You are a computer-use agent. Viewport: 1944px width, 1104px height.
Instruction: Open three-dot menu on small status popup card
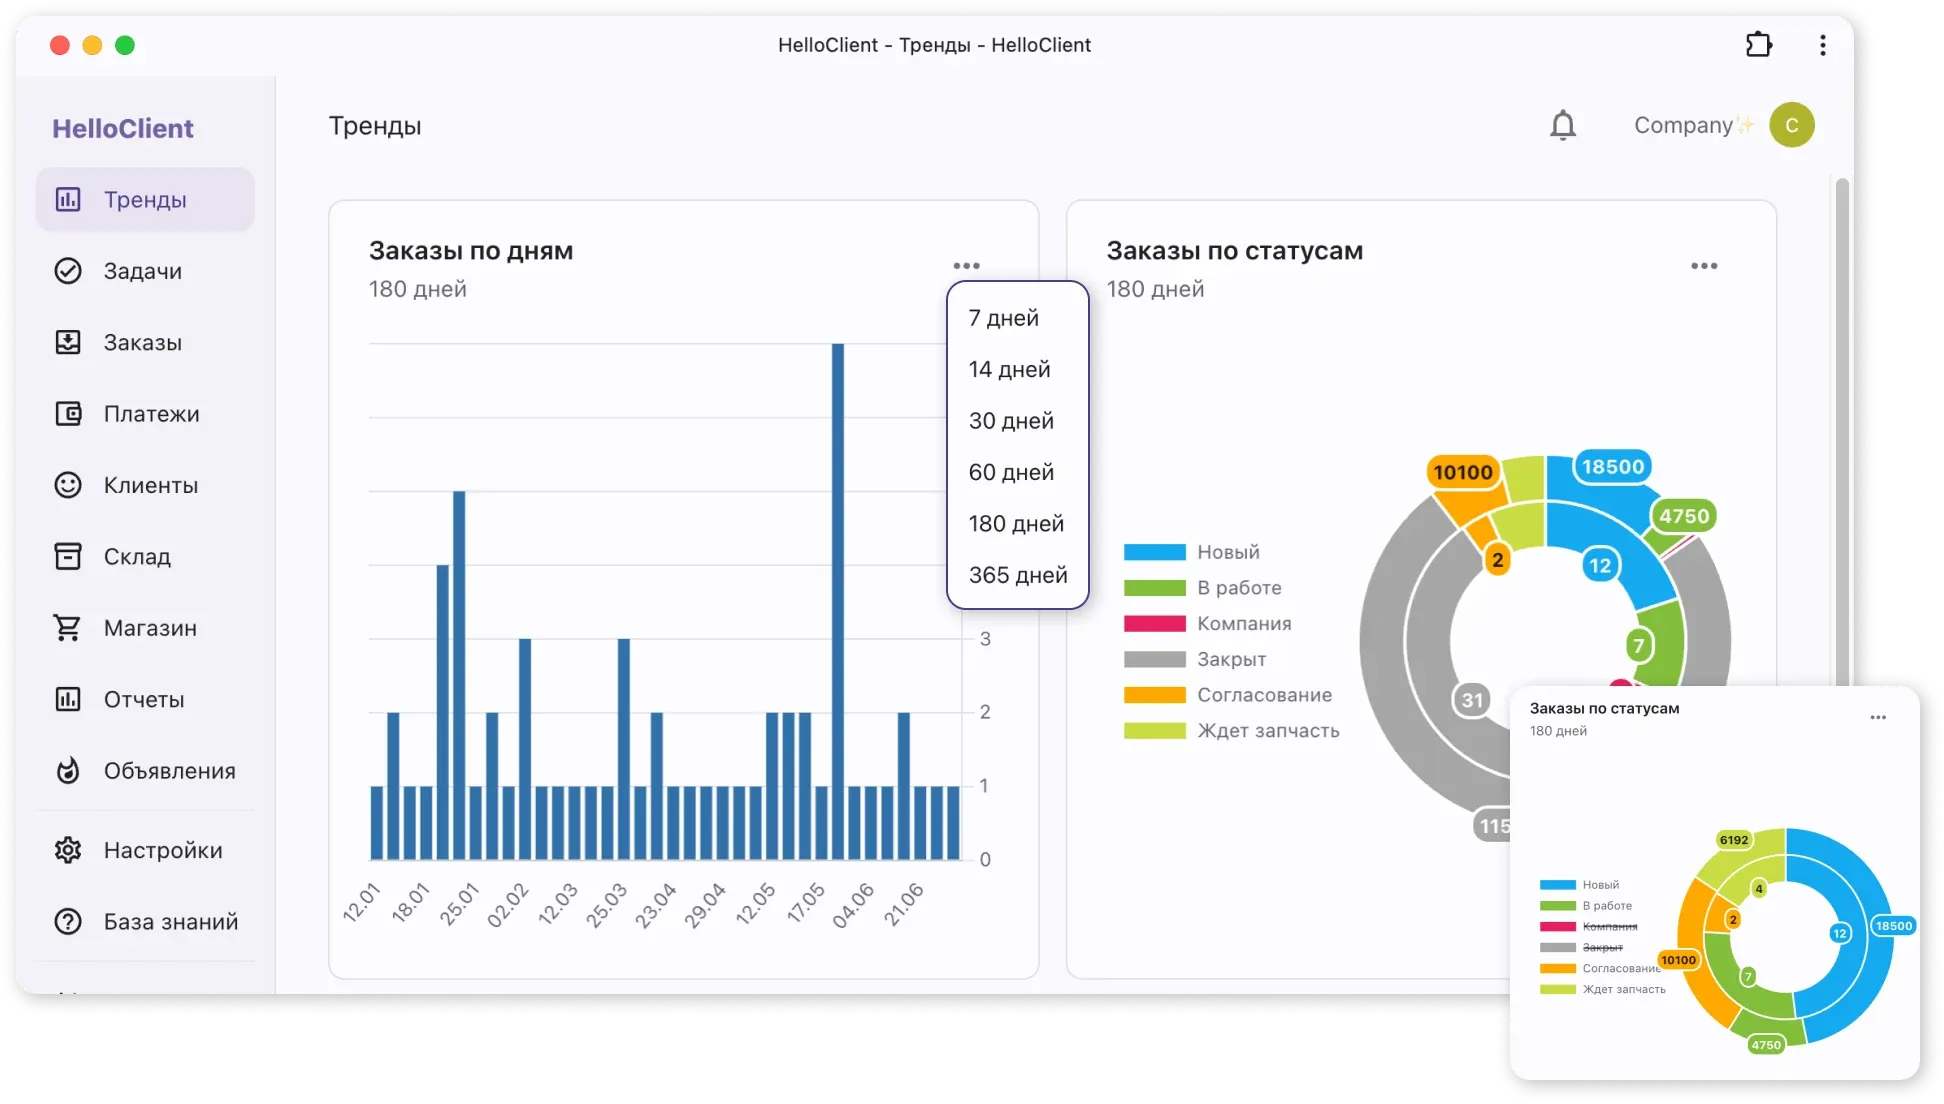(1877, 717)
